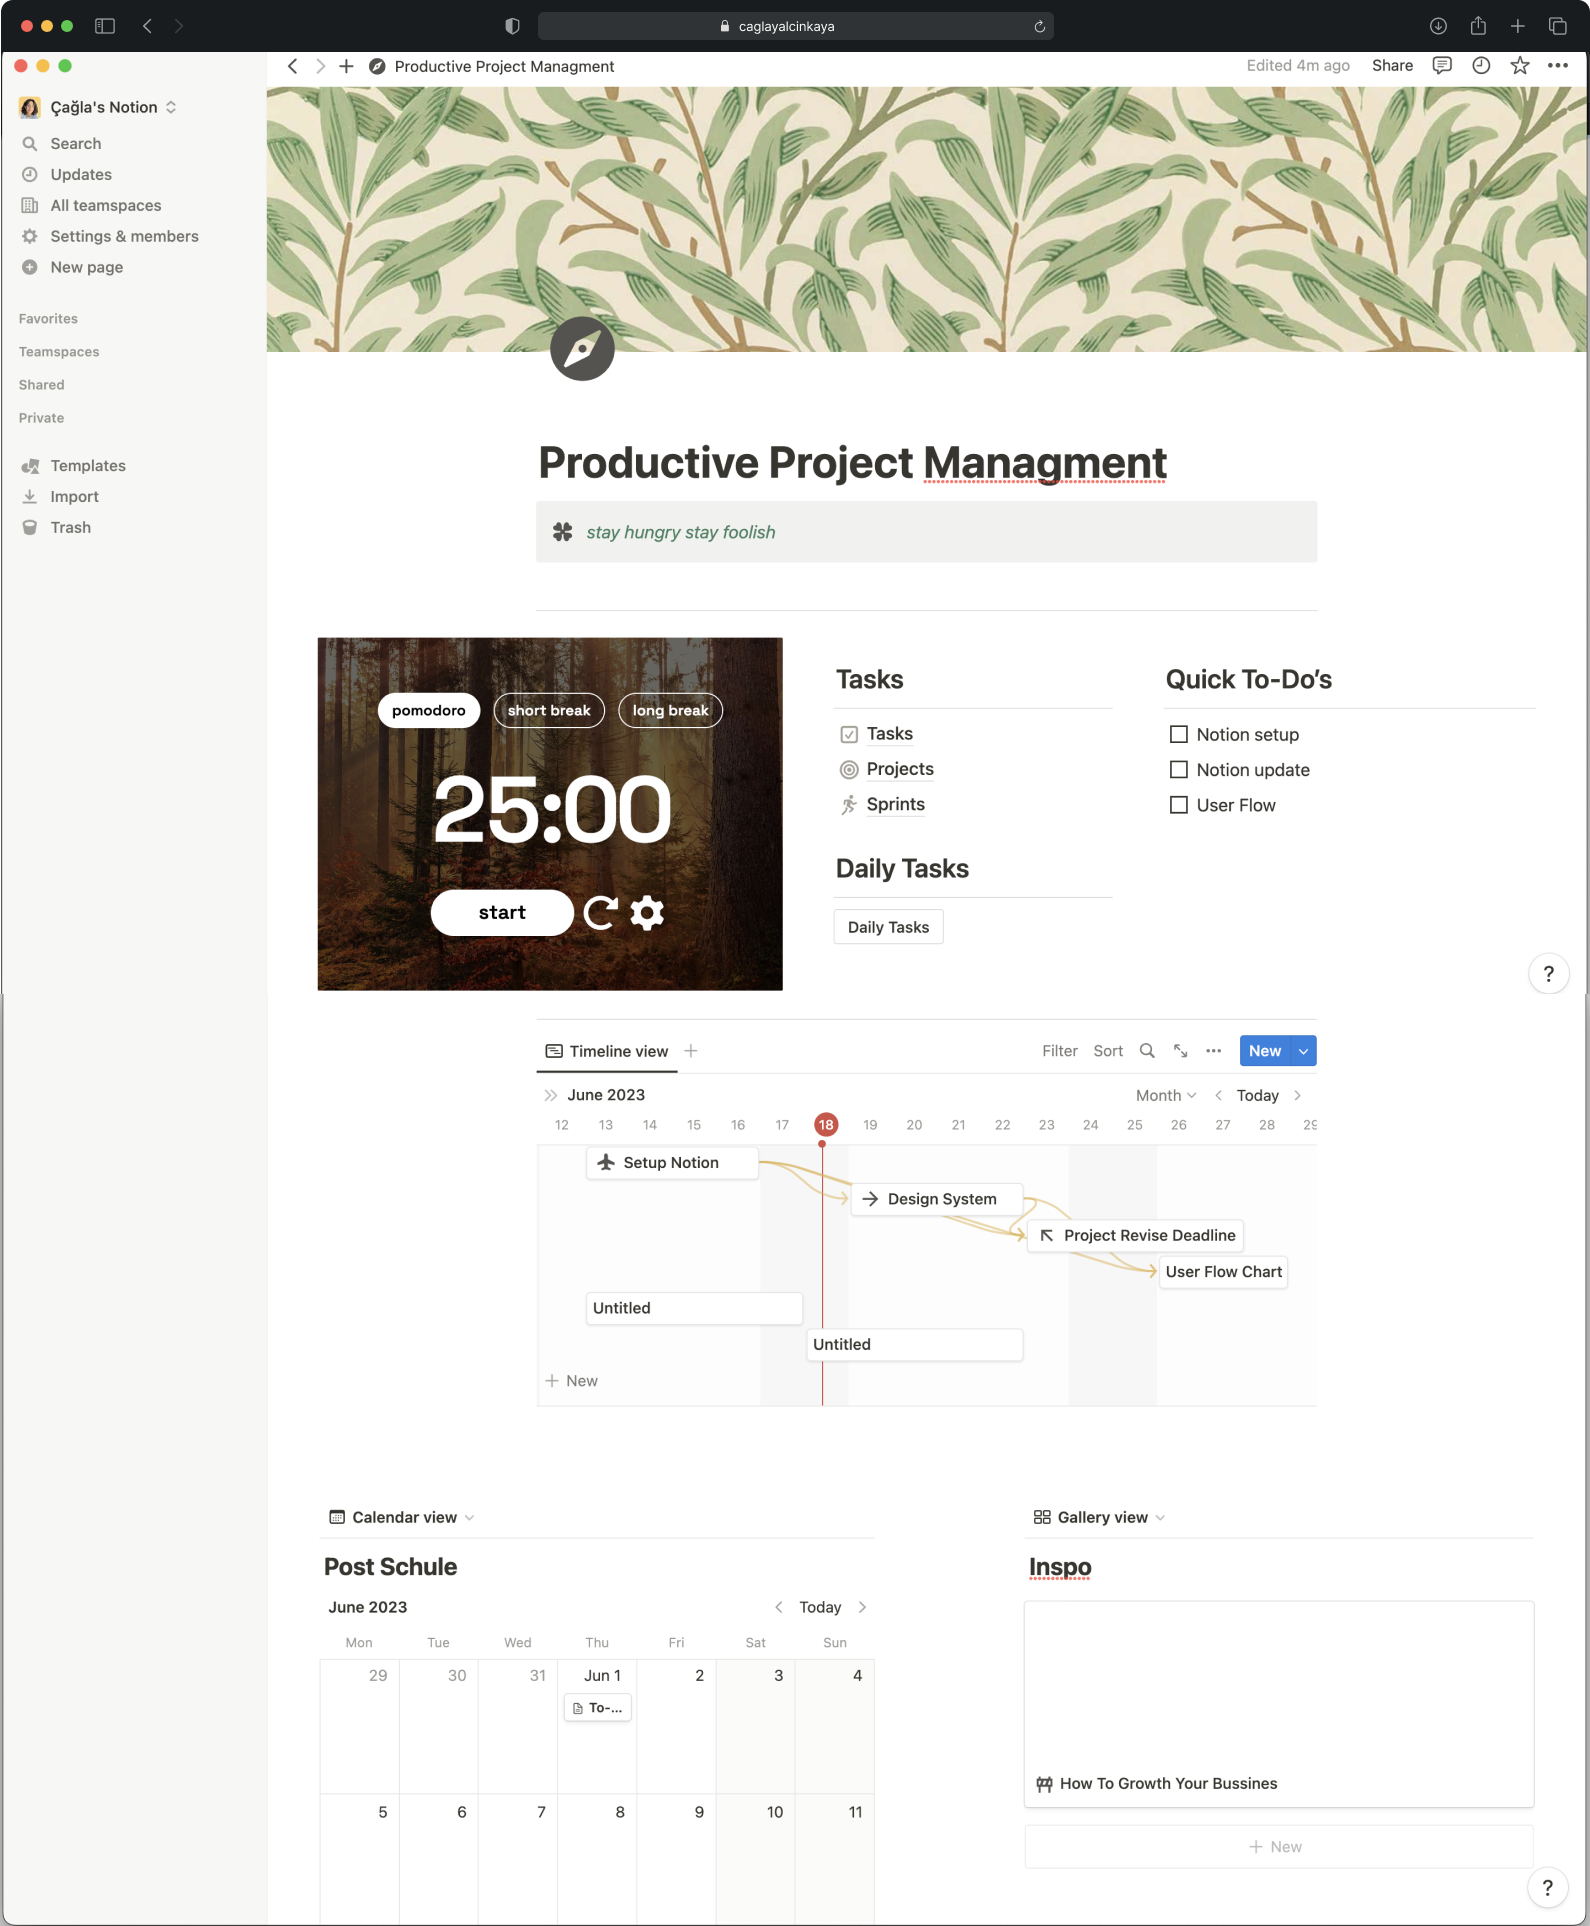Select the short break timer mode
Screen dimensions: 1590x1926
click(x=549, y=711)
